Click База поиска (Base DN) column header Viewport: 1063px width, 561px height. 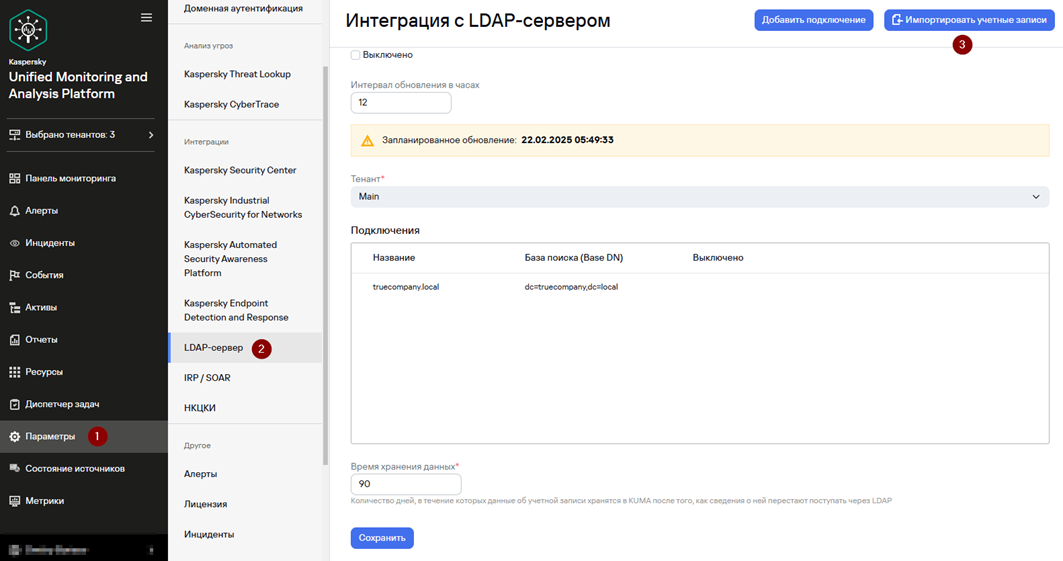coord(574,258)
